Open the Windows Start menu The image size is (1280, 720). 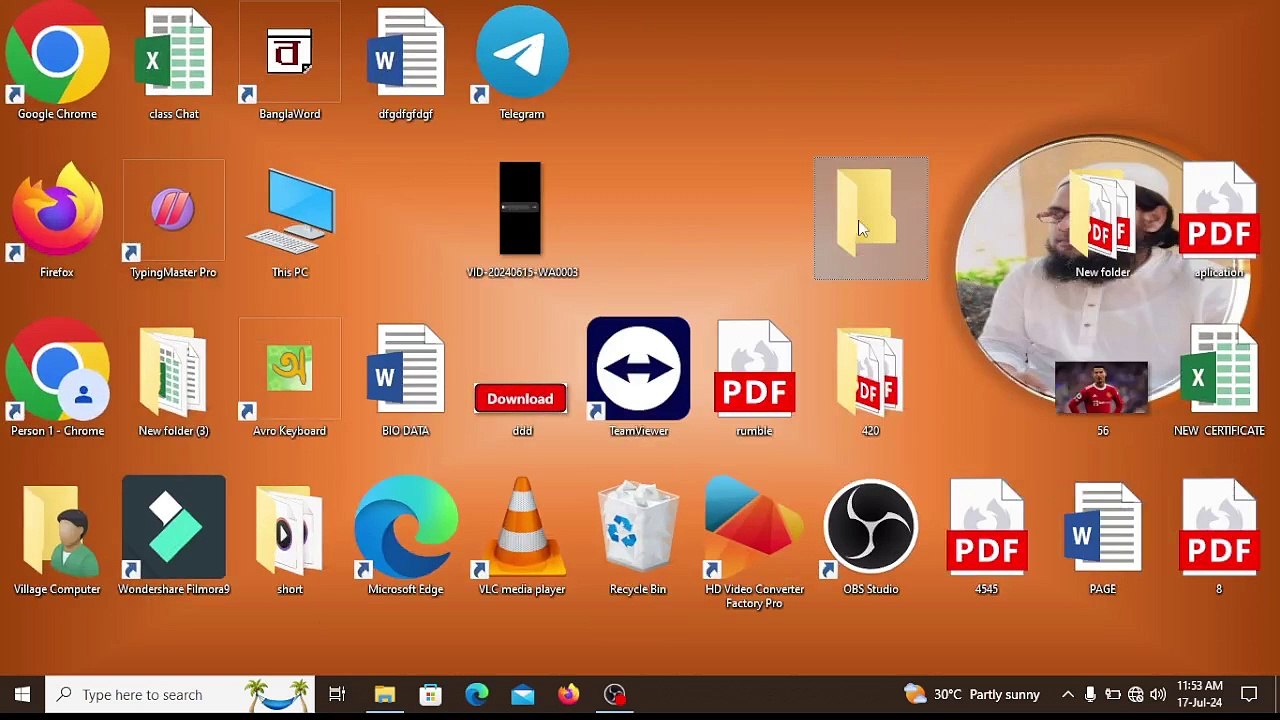point(22,695)
